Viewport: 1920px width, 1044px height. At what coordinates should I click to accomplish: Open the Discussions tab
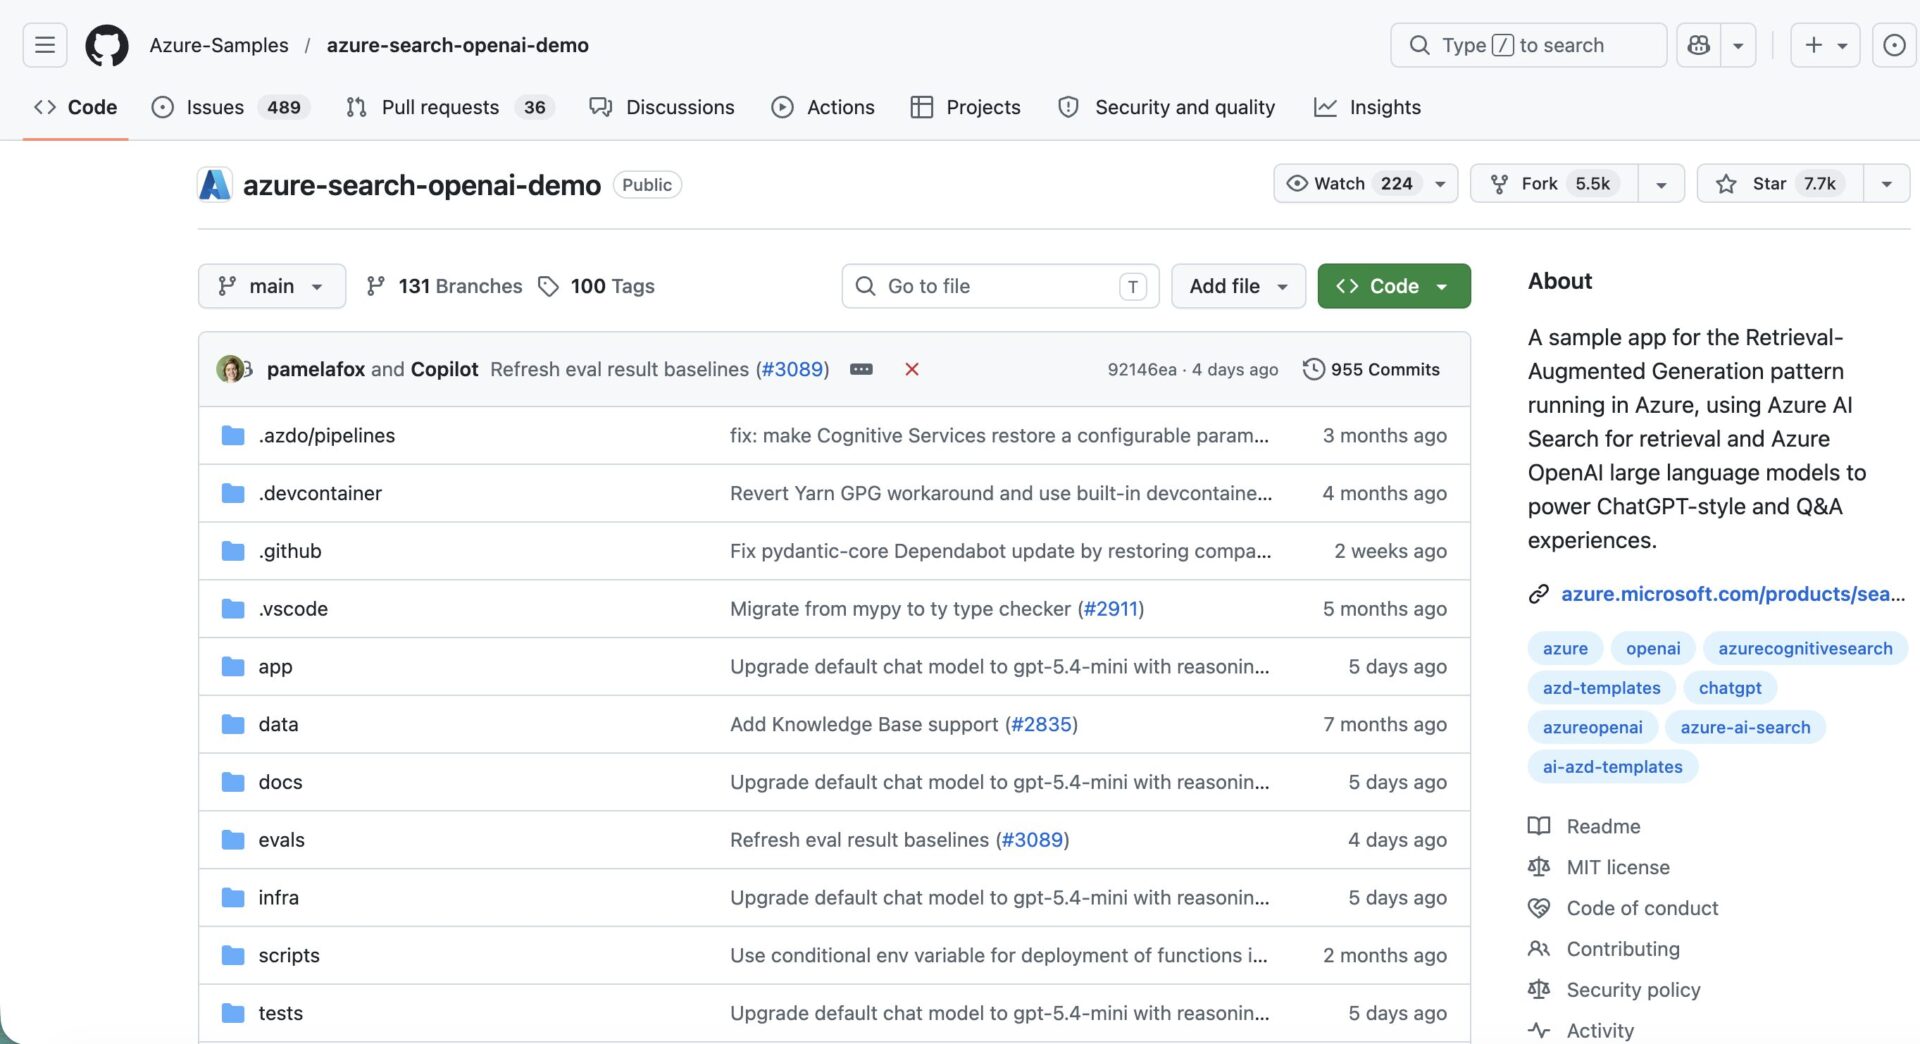coord(661,107)
